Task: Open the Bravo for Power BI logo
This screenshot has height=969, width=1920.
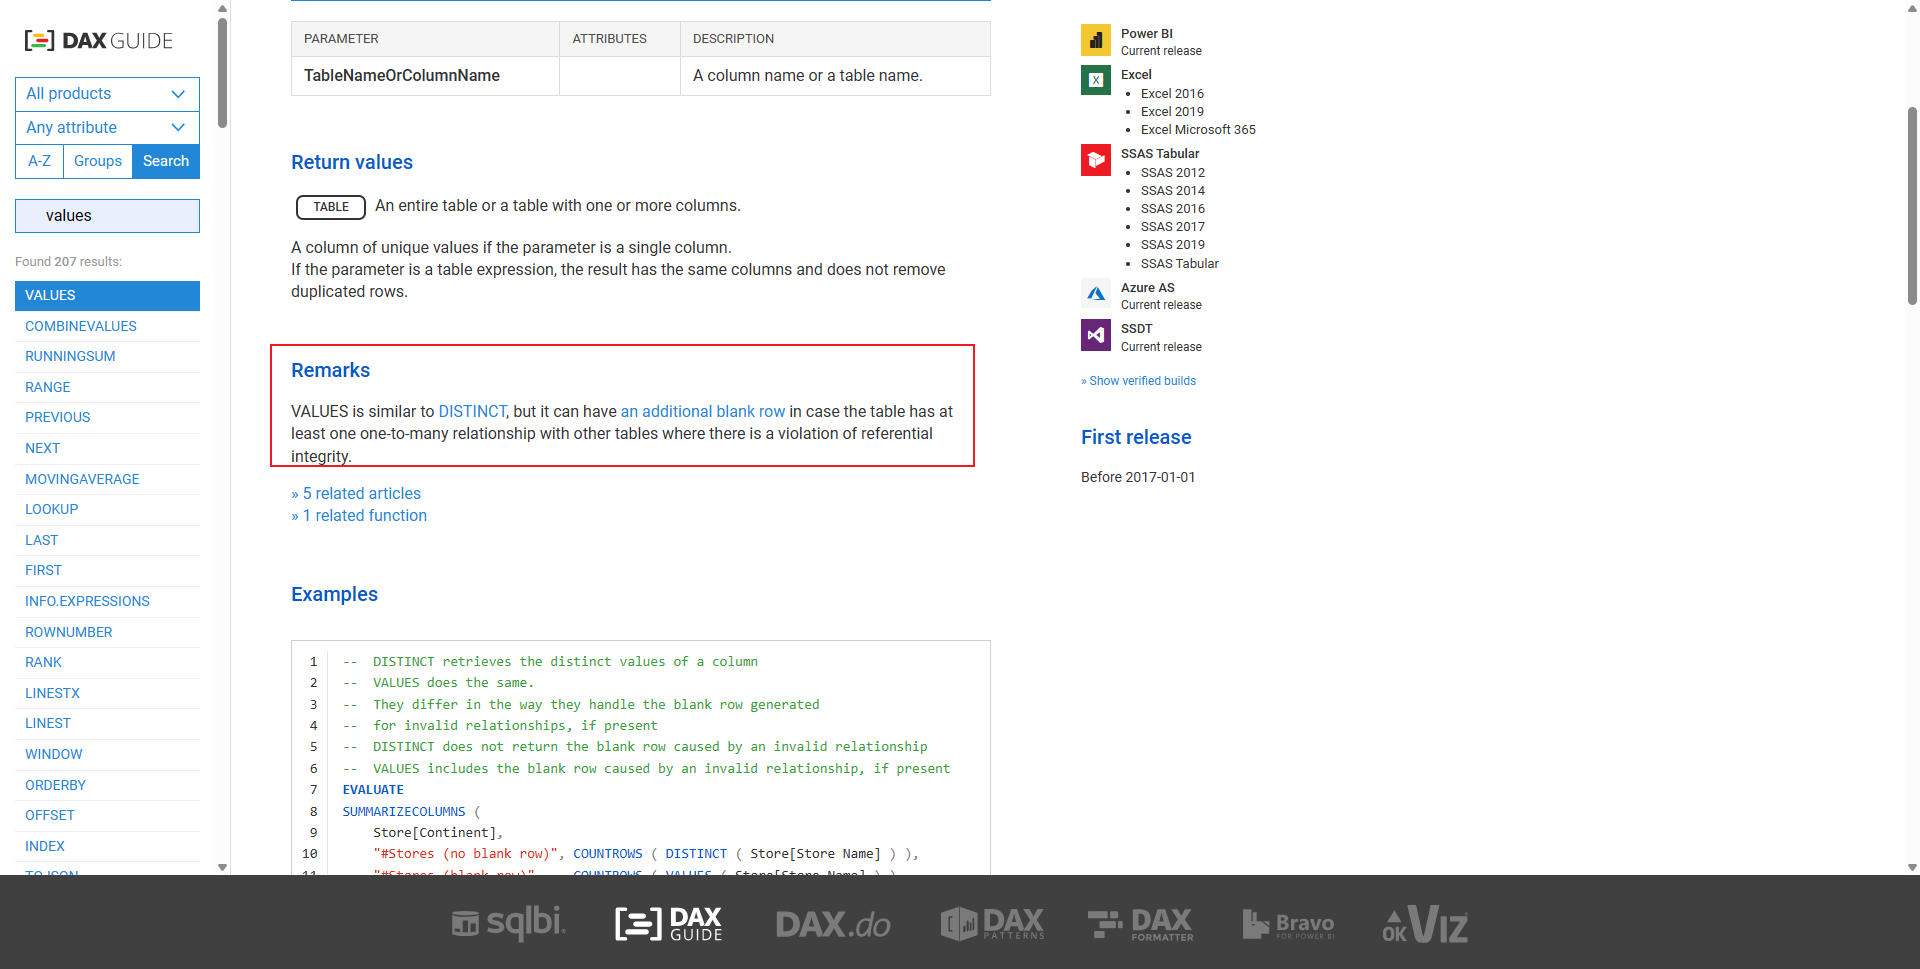Action: coord(1288,924)
